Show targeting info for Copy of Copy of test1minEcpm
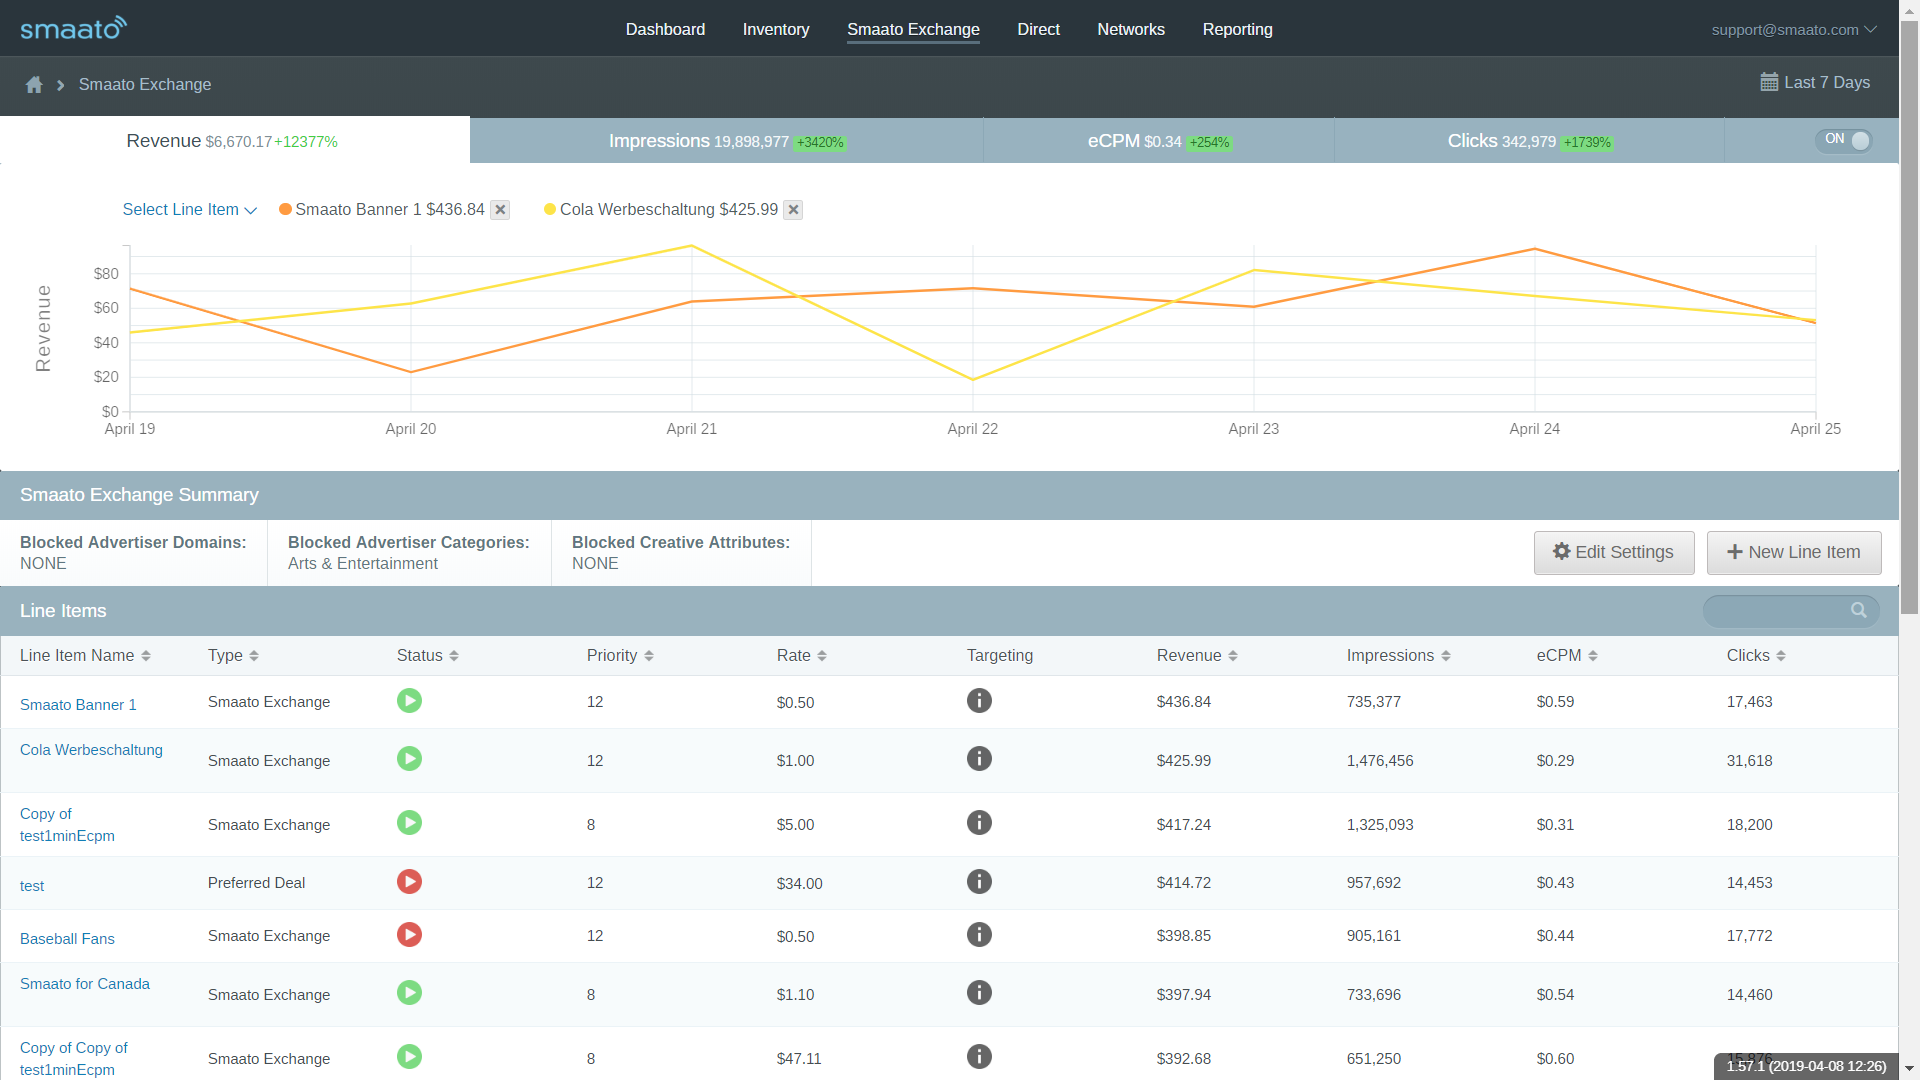This screenshot has height=1080, width=1920. [x=979, y=1057]
